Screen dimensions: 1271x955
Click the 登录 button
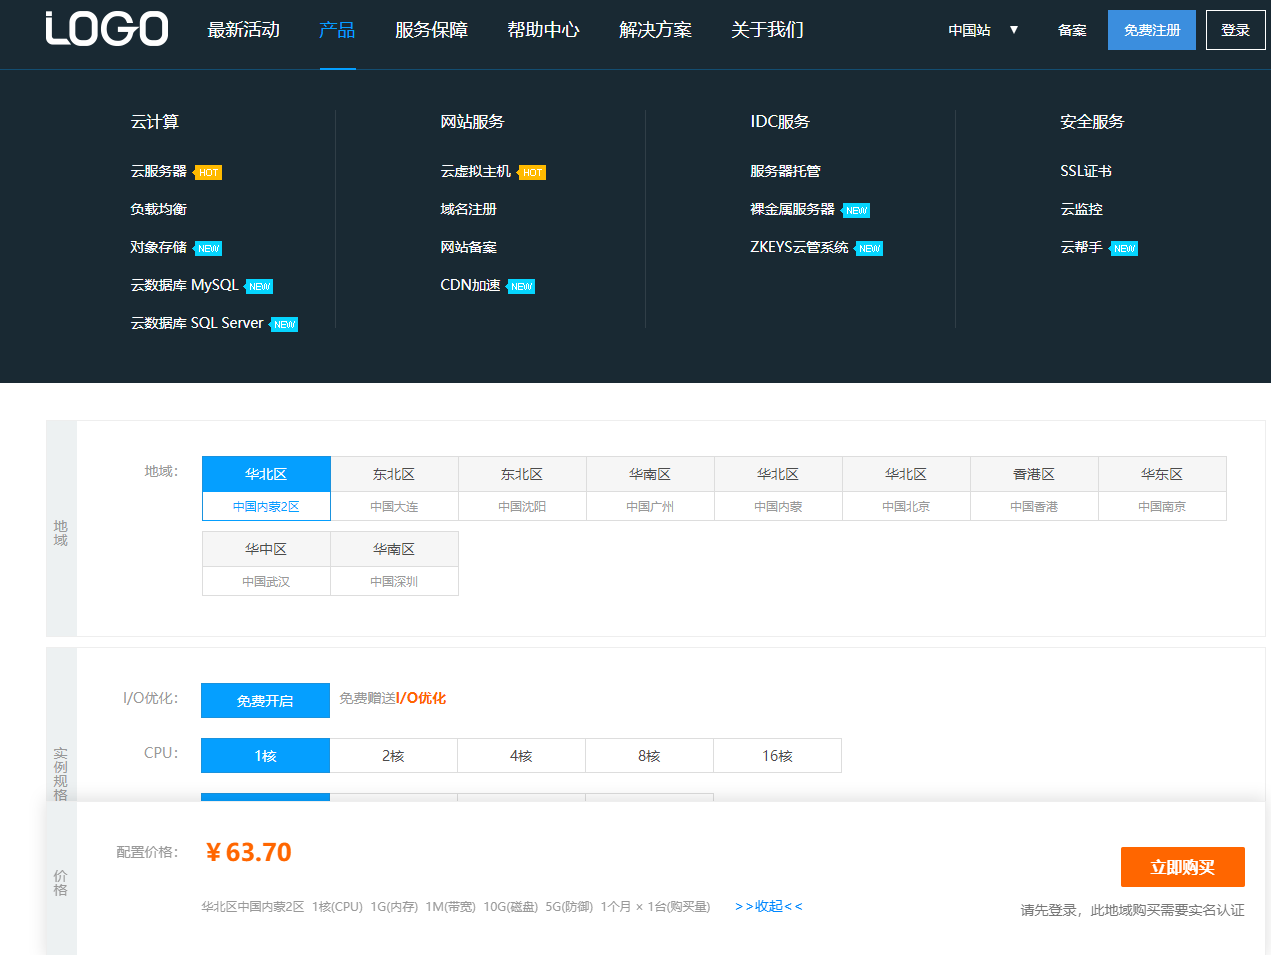[x=1236, y=30]
